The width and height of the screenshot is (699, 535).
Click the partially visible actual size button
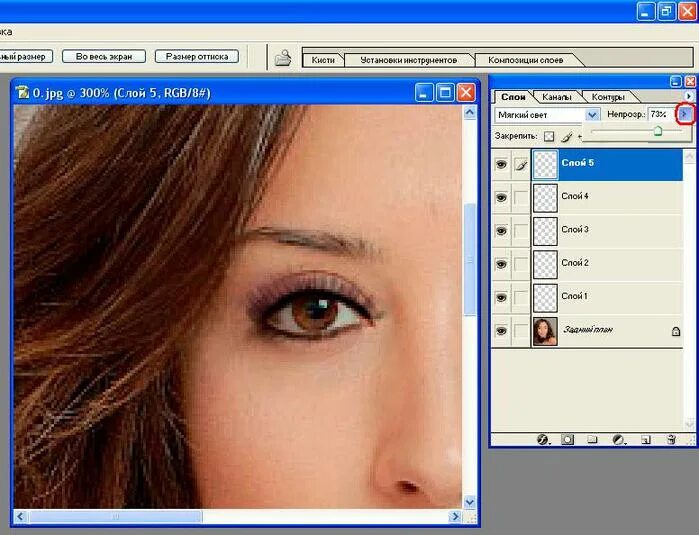[26, 57]
